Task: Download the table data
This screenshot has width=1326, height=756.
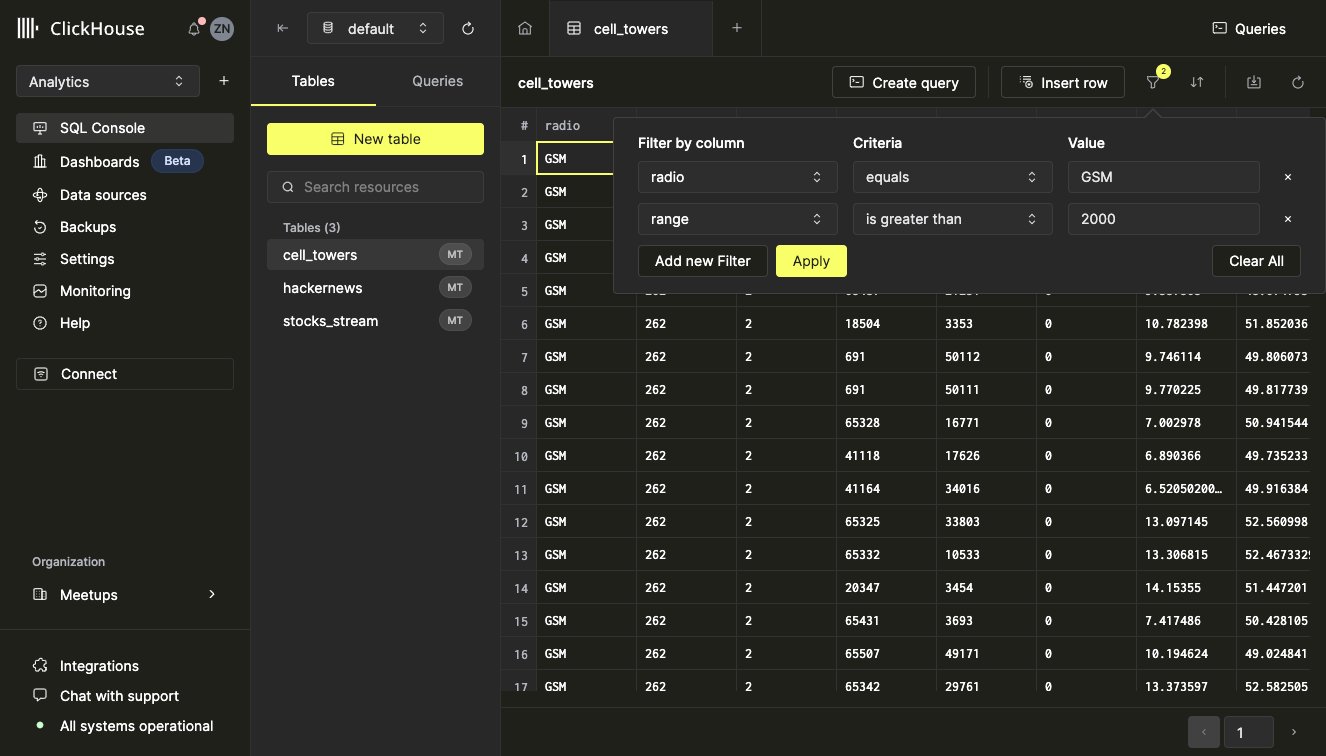Action: [1254, 83]
